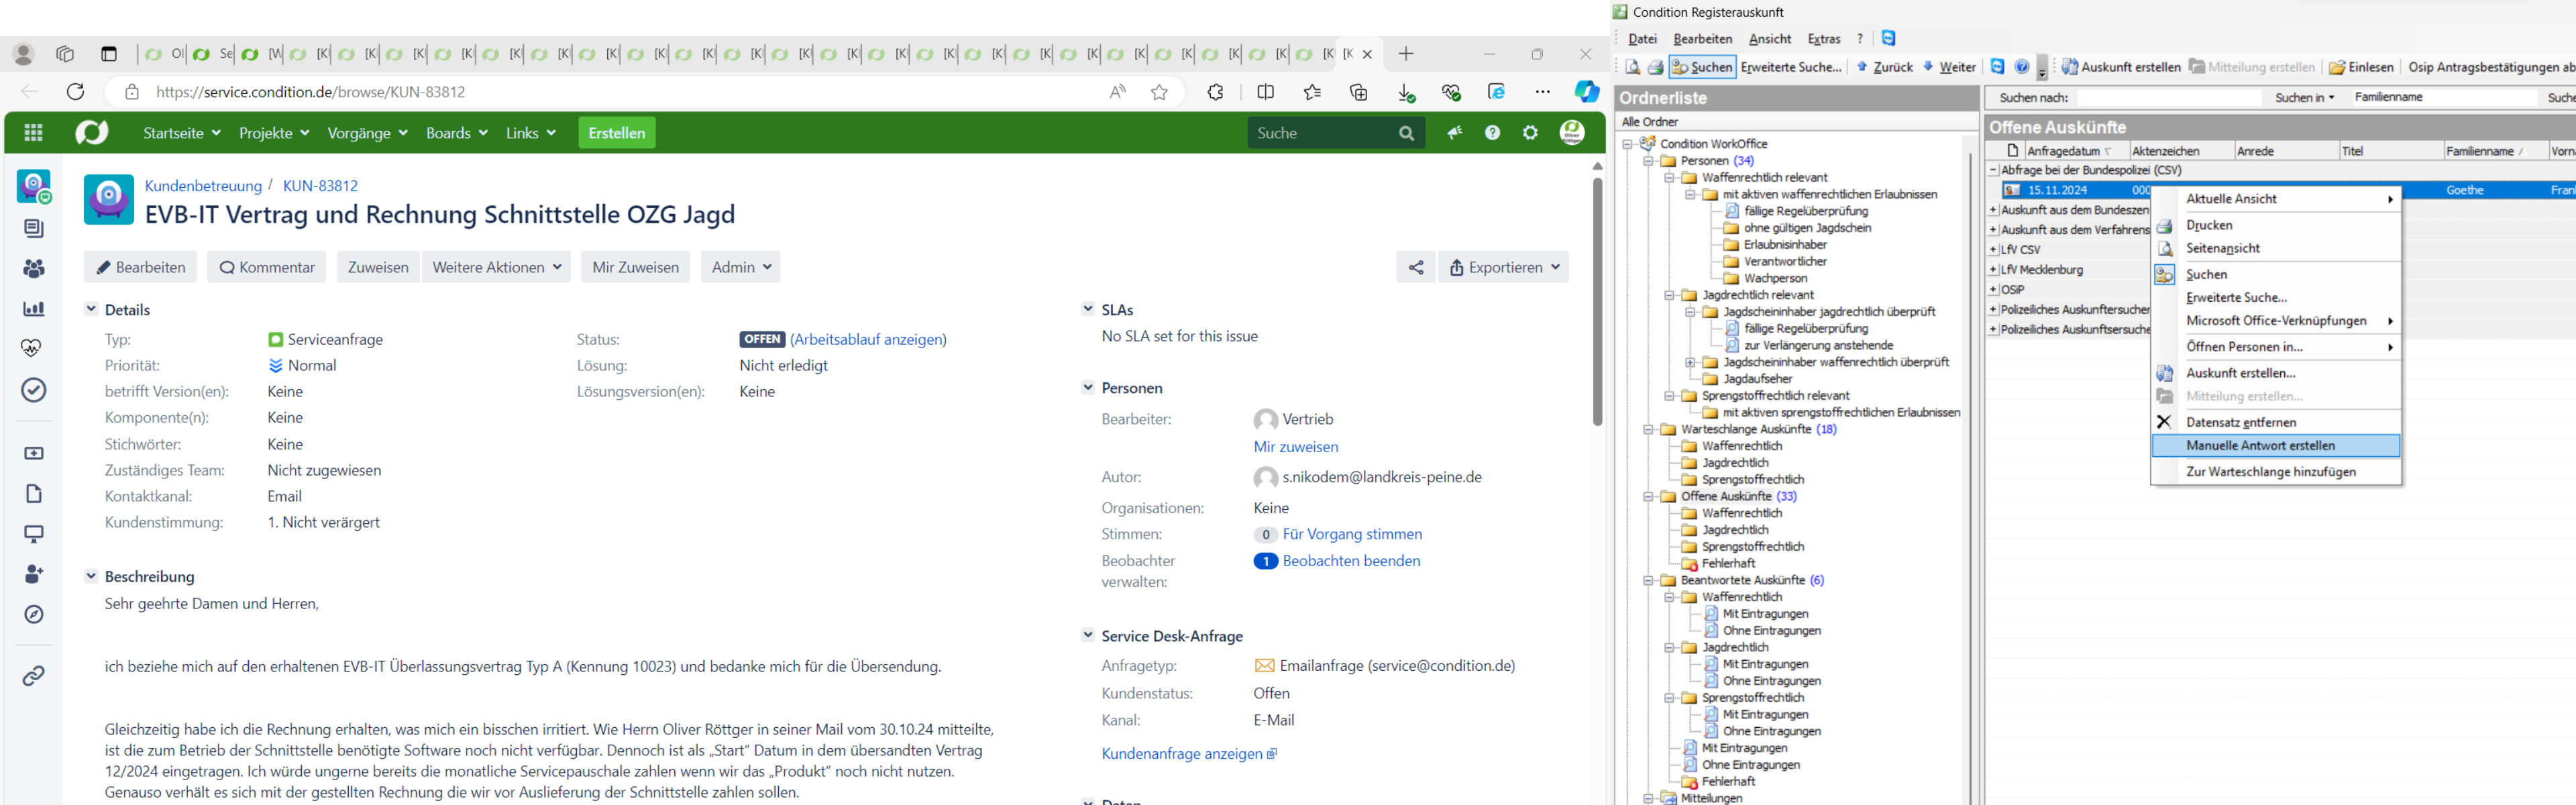
Task: Click the Jira share issue icon
Action: click(x=1415, y=267)
